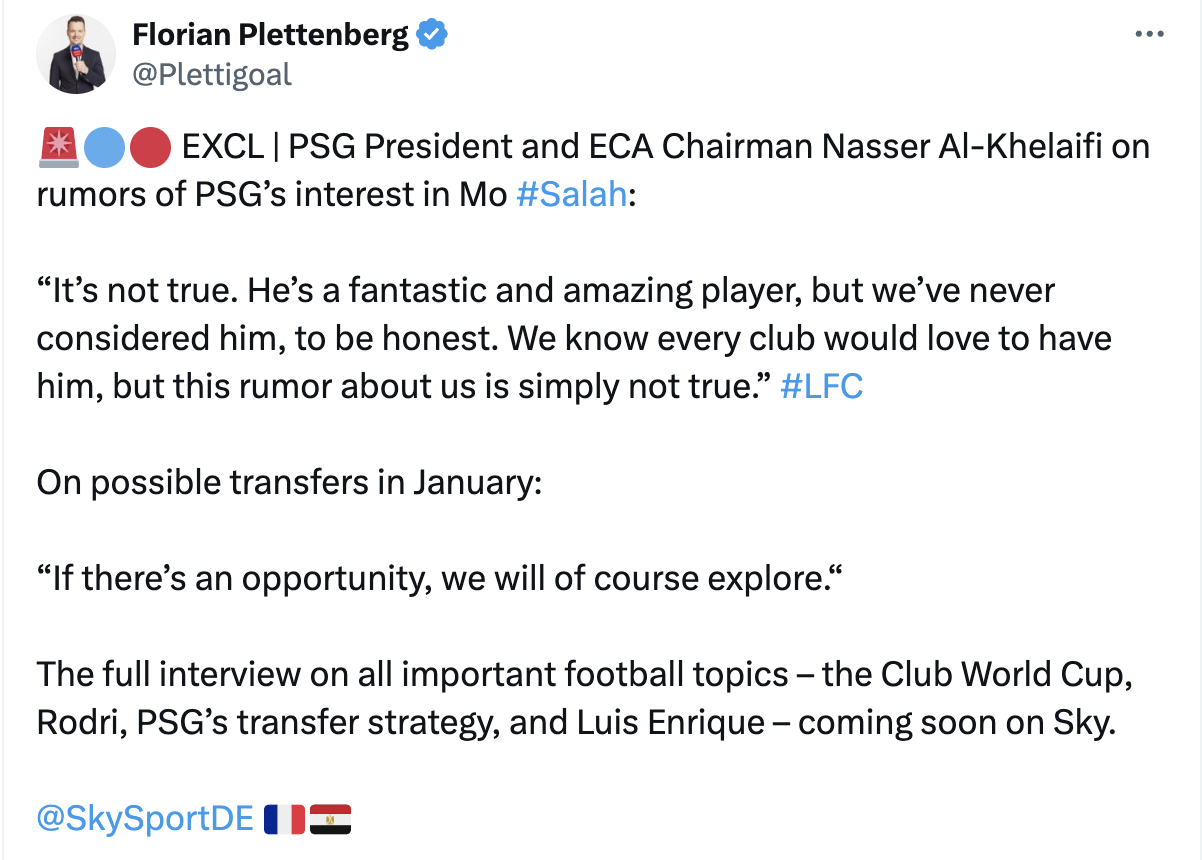The height and width of the screenshot is (860, 1202).
Task: Open the @SkySportDE mention
Action: [145, 818]
